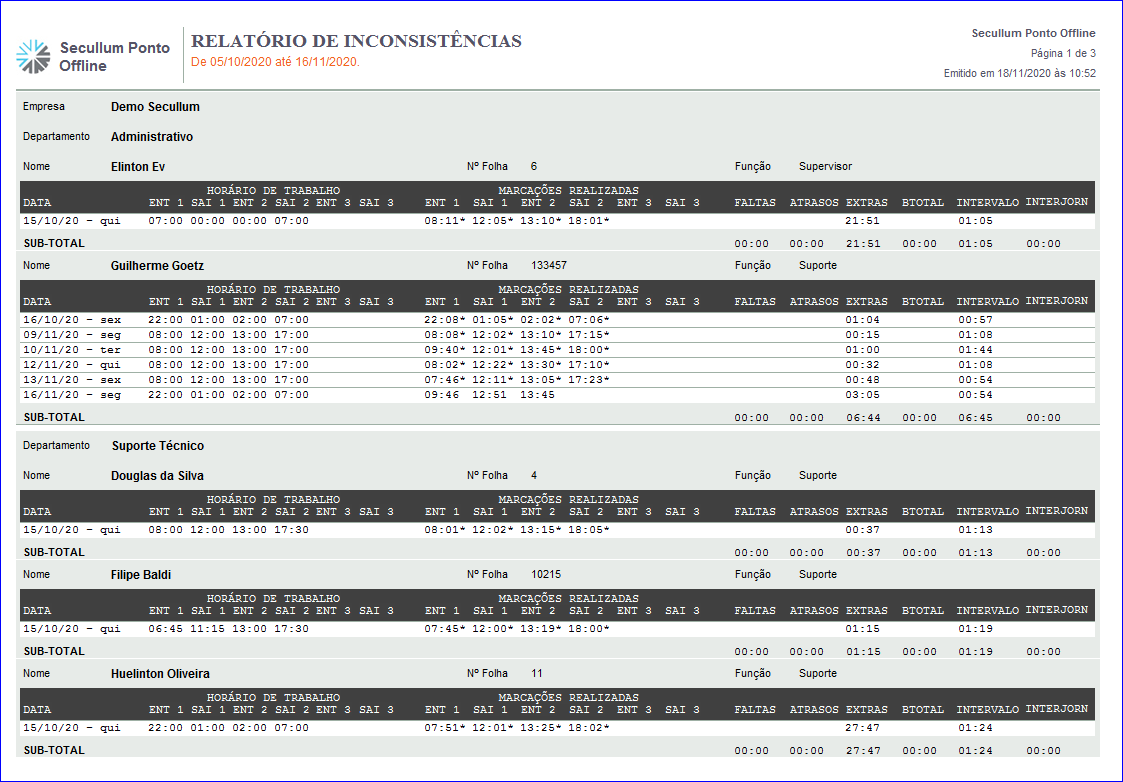Click the Administrativo department name
This screenshot has width=1123, height=782.
click(152, 137)
